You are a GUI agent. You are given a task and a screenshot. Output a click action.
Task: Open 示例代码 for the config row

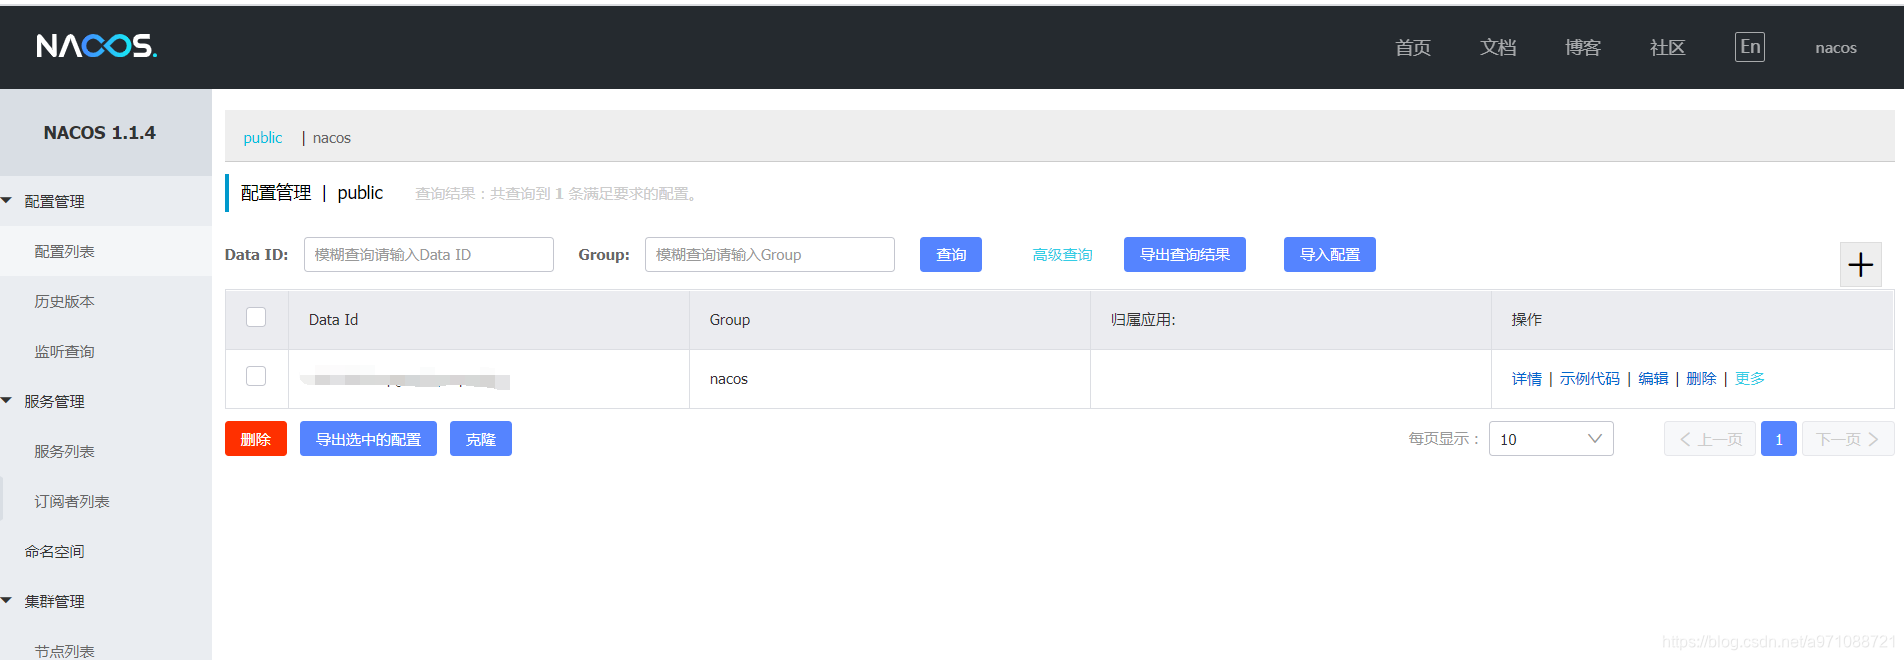[x=1589, y=379]
